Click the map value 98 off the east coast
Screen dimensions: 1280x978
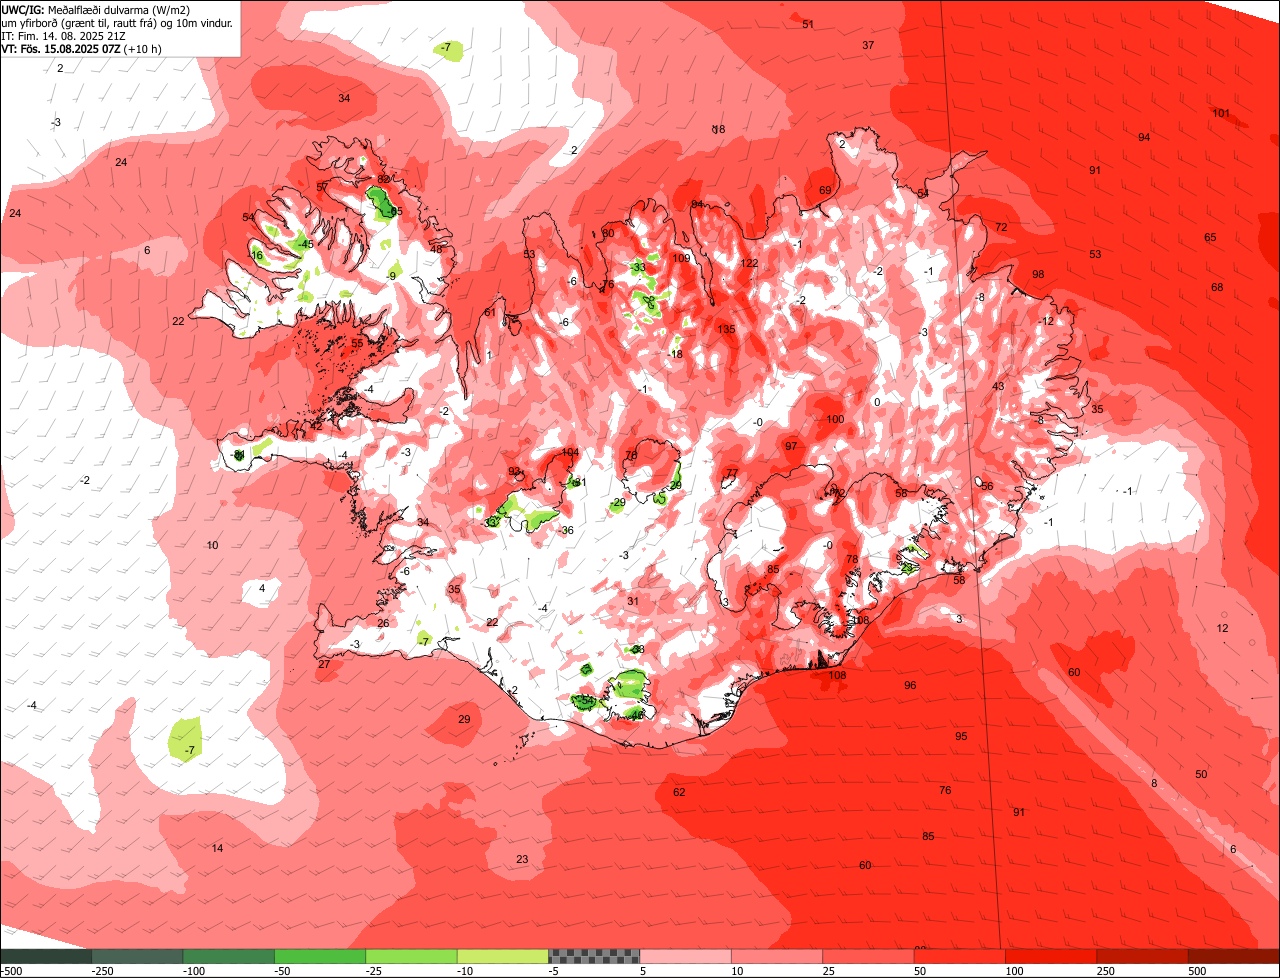click(1038, 274)
